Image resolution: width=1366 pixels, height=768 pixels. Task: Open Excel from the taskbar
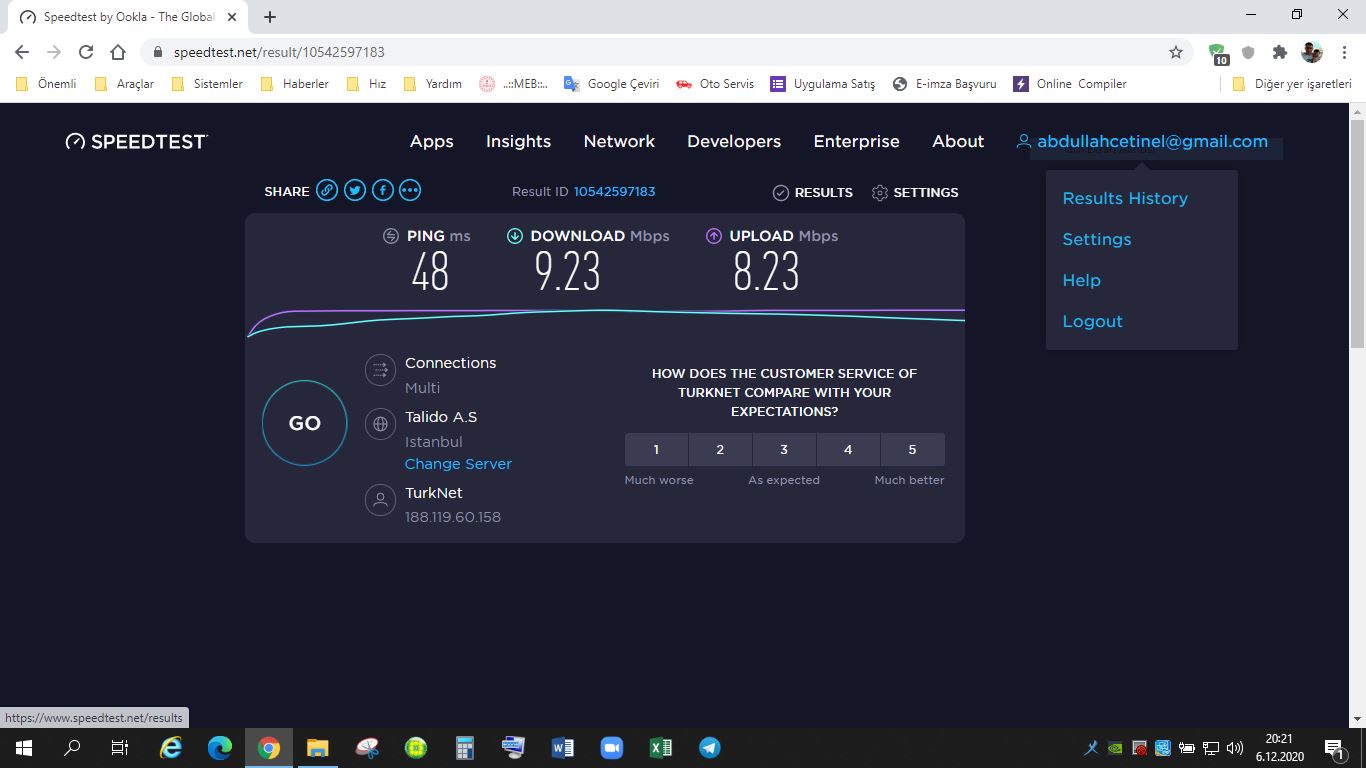pos(660,747)
